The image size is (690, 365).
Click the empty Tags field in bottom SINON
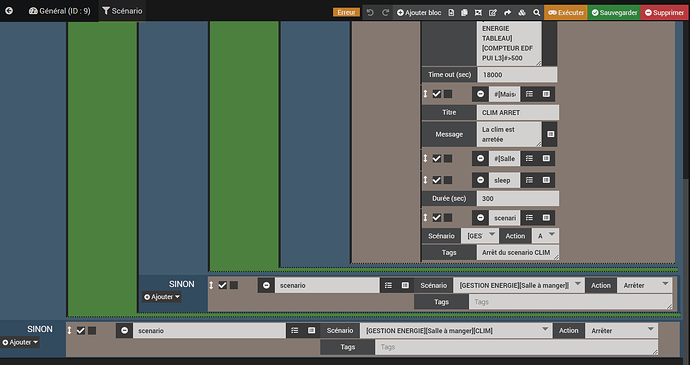point(517,347)
